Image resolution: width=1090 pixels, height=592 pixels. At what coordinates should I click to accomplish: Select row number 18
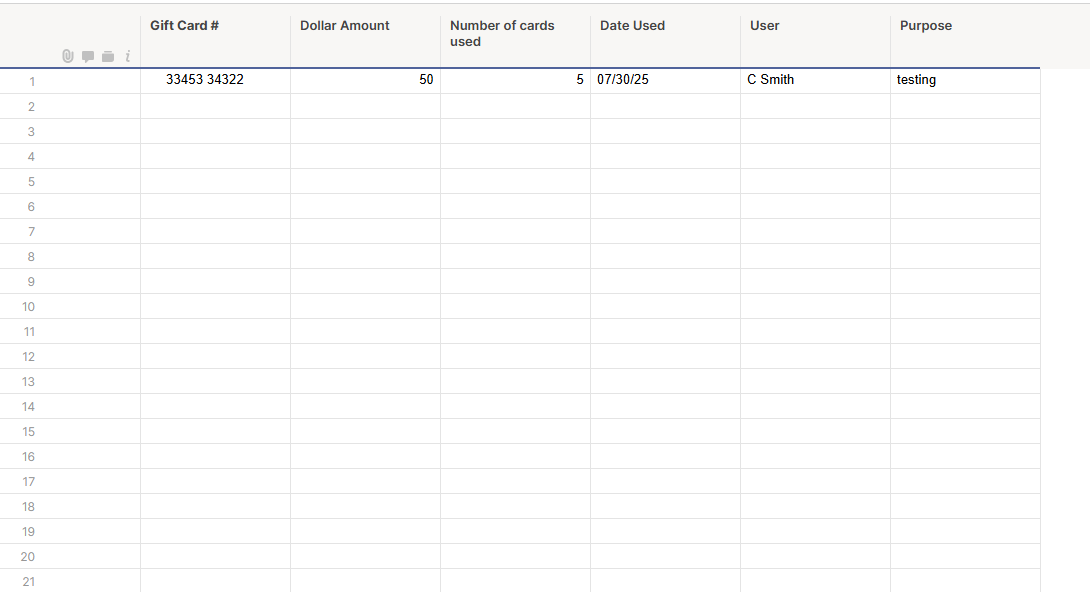point(29,507)
